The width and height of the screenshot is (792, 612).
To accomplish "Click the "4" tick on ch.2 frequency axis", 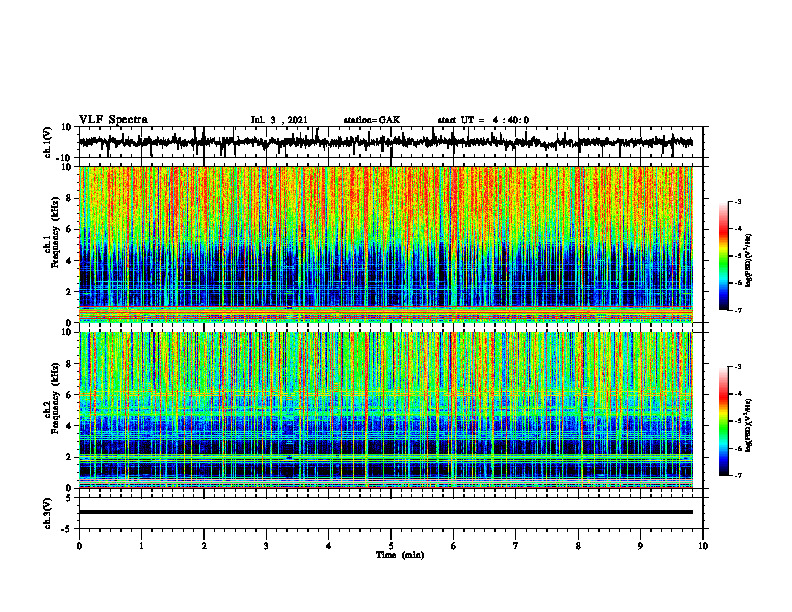I will pyautogui.click(x=69, y=426).
